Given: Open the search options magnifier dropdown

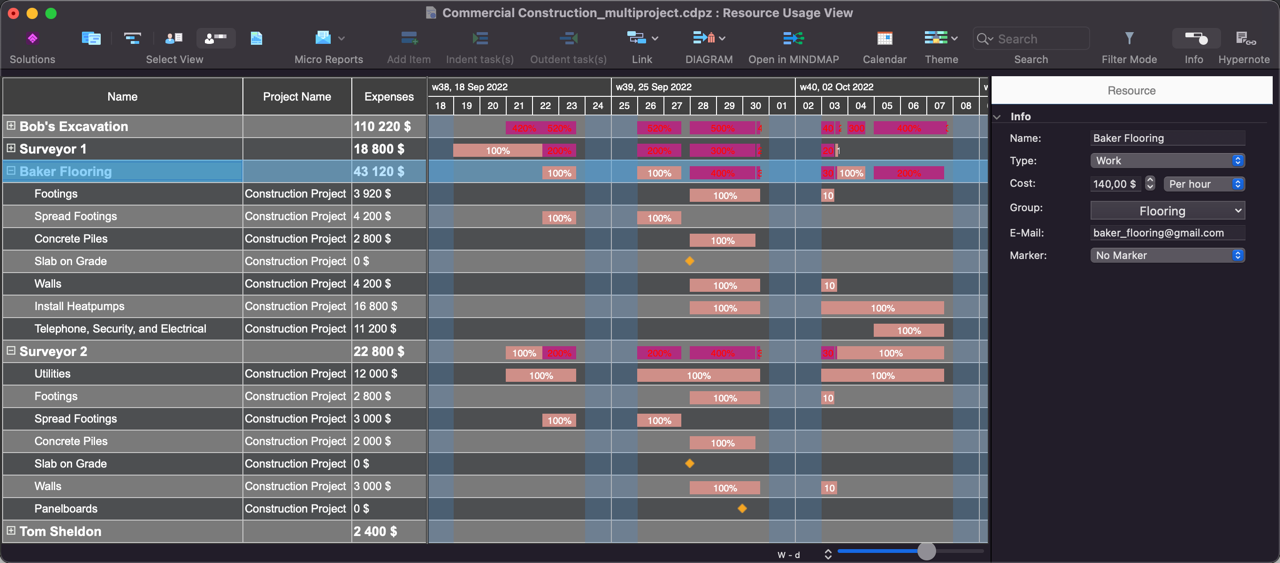Looking at the screenshot, I should coord(985,39).
